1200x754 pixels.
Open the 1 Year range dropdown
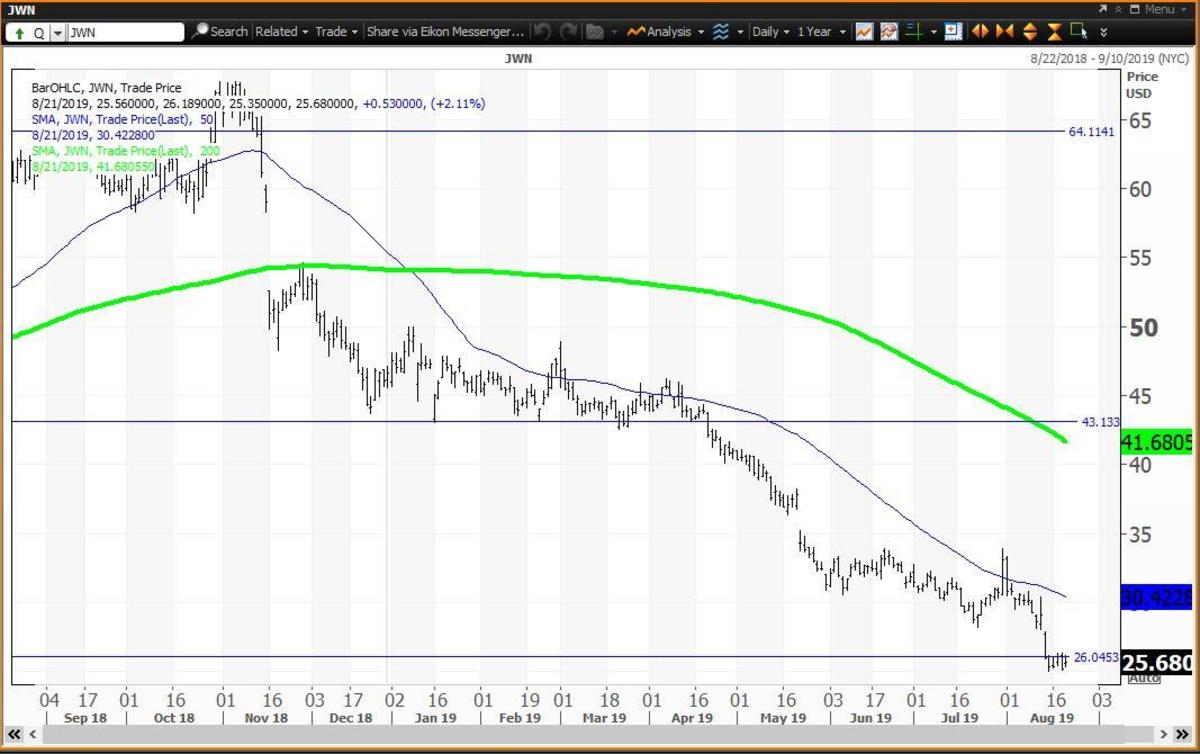click(x=820, y=32)
